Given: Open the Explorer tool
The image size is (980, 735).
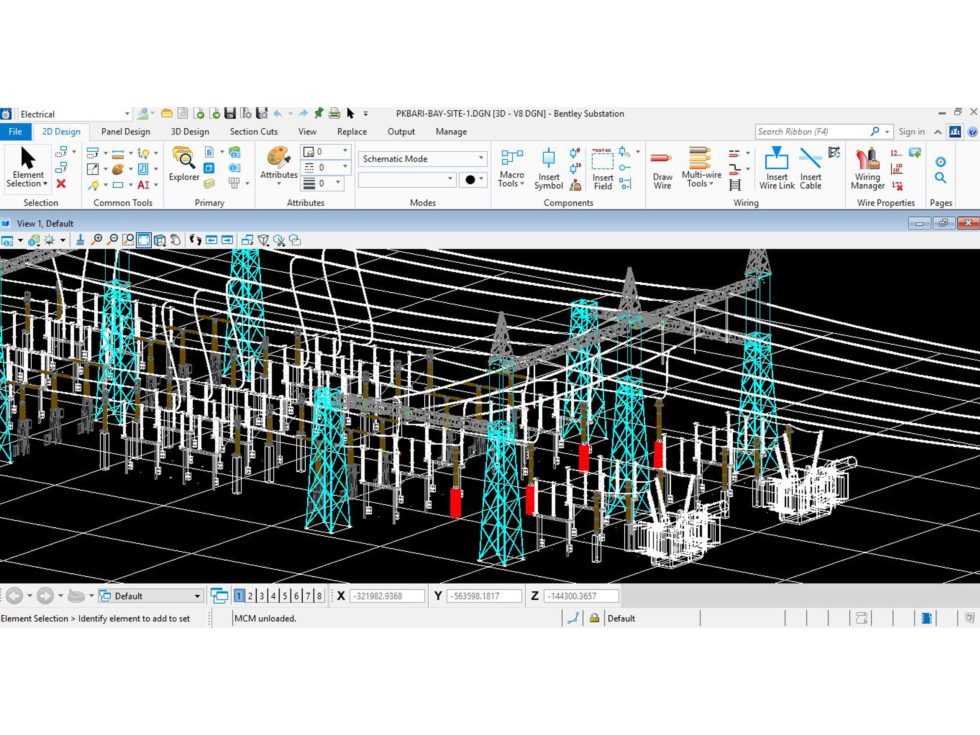Looking at the screenshot, I should [183, 165].
